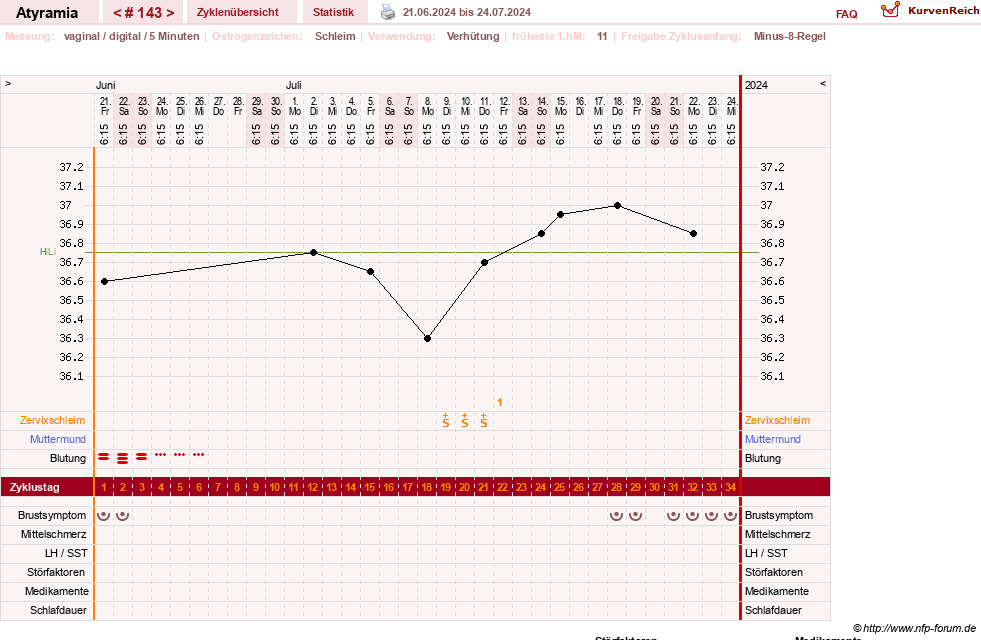This screenshot has width=981, height=640.
Task: Click the date header 18. Do
Action: (x=618, y=106)
